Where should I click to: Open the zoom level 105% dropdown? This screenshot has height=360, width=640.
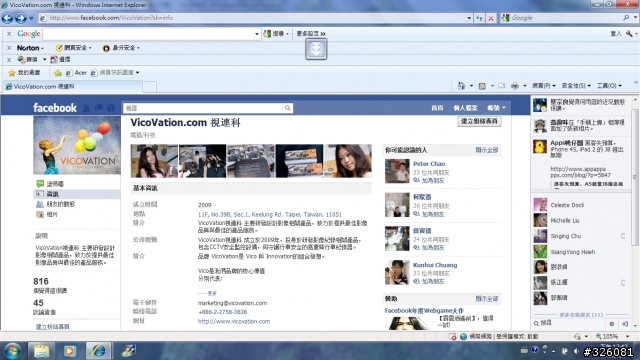click(x=627, y=336)
